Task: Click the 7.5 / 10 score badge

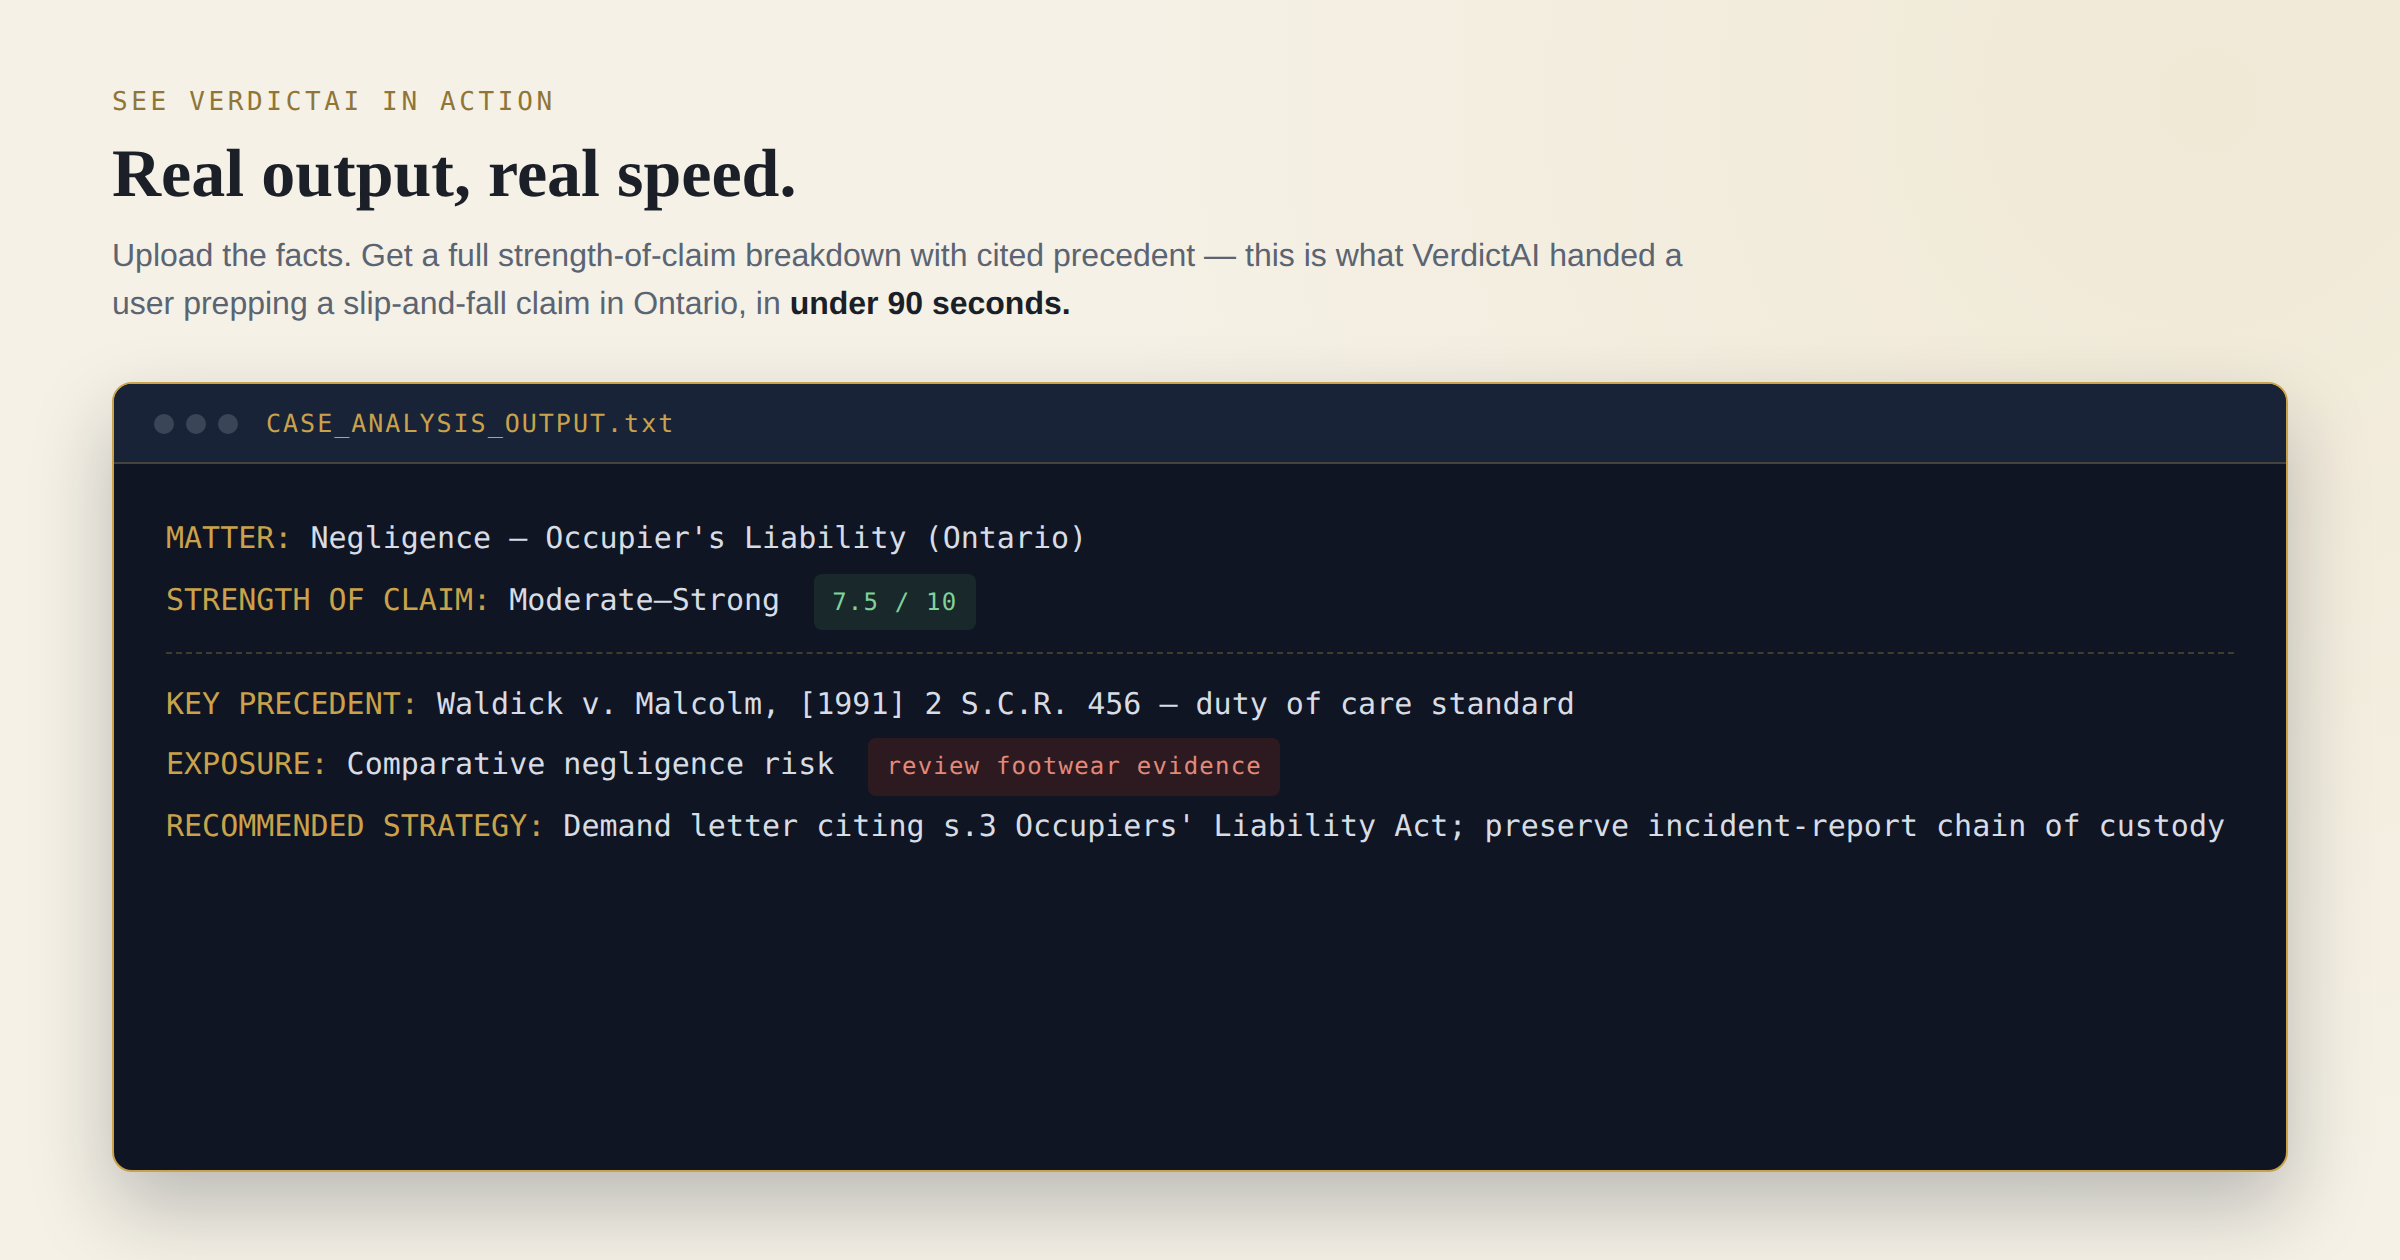Action: [x=894, y=602]
